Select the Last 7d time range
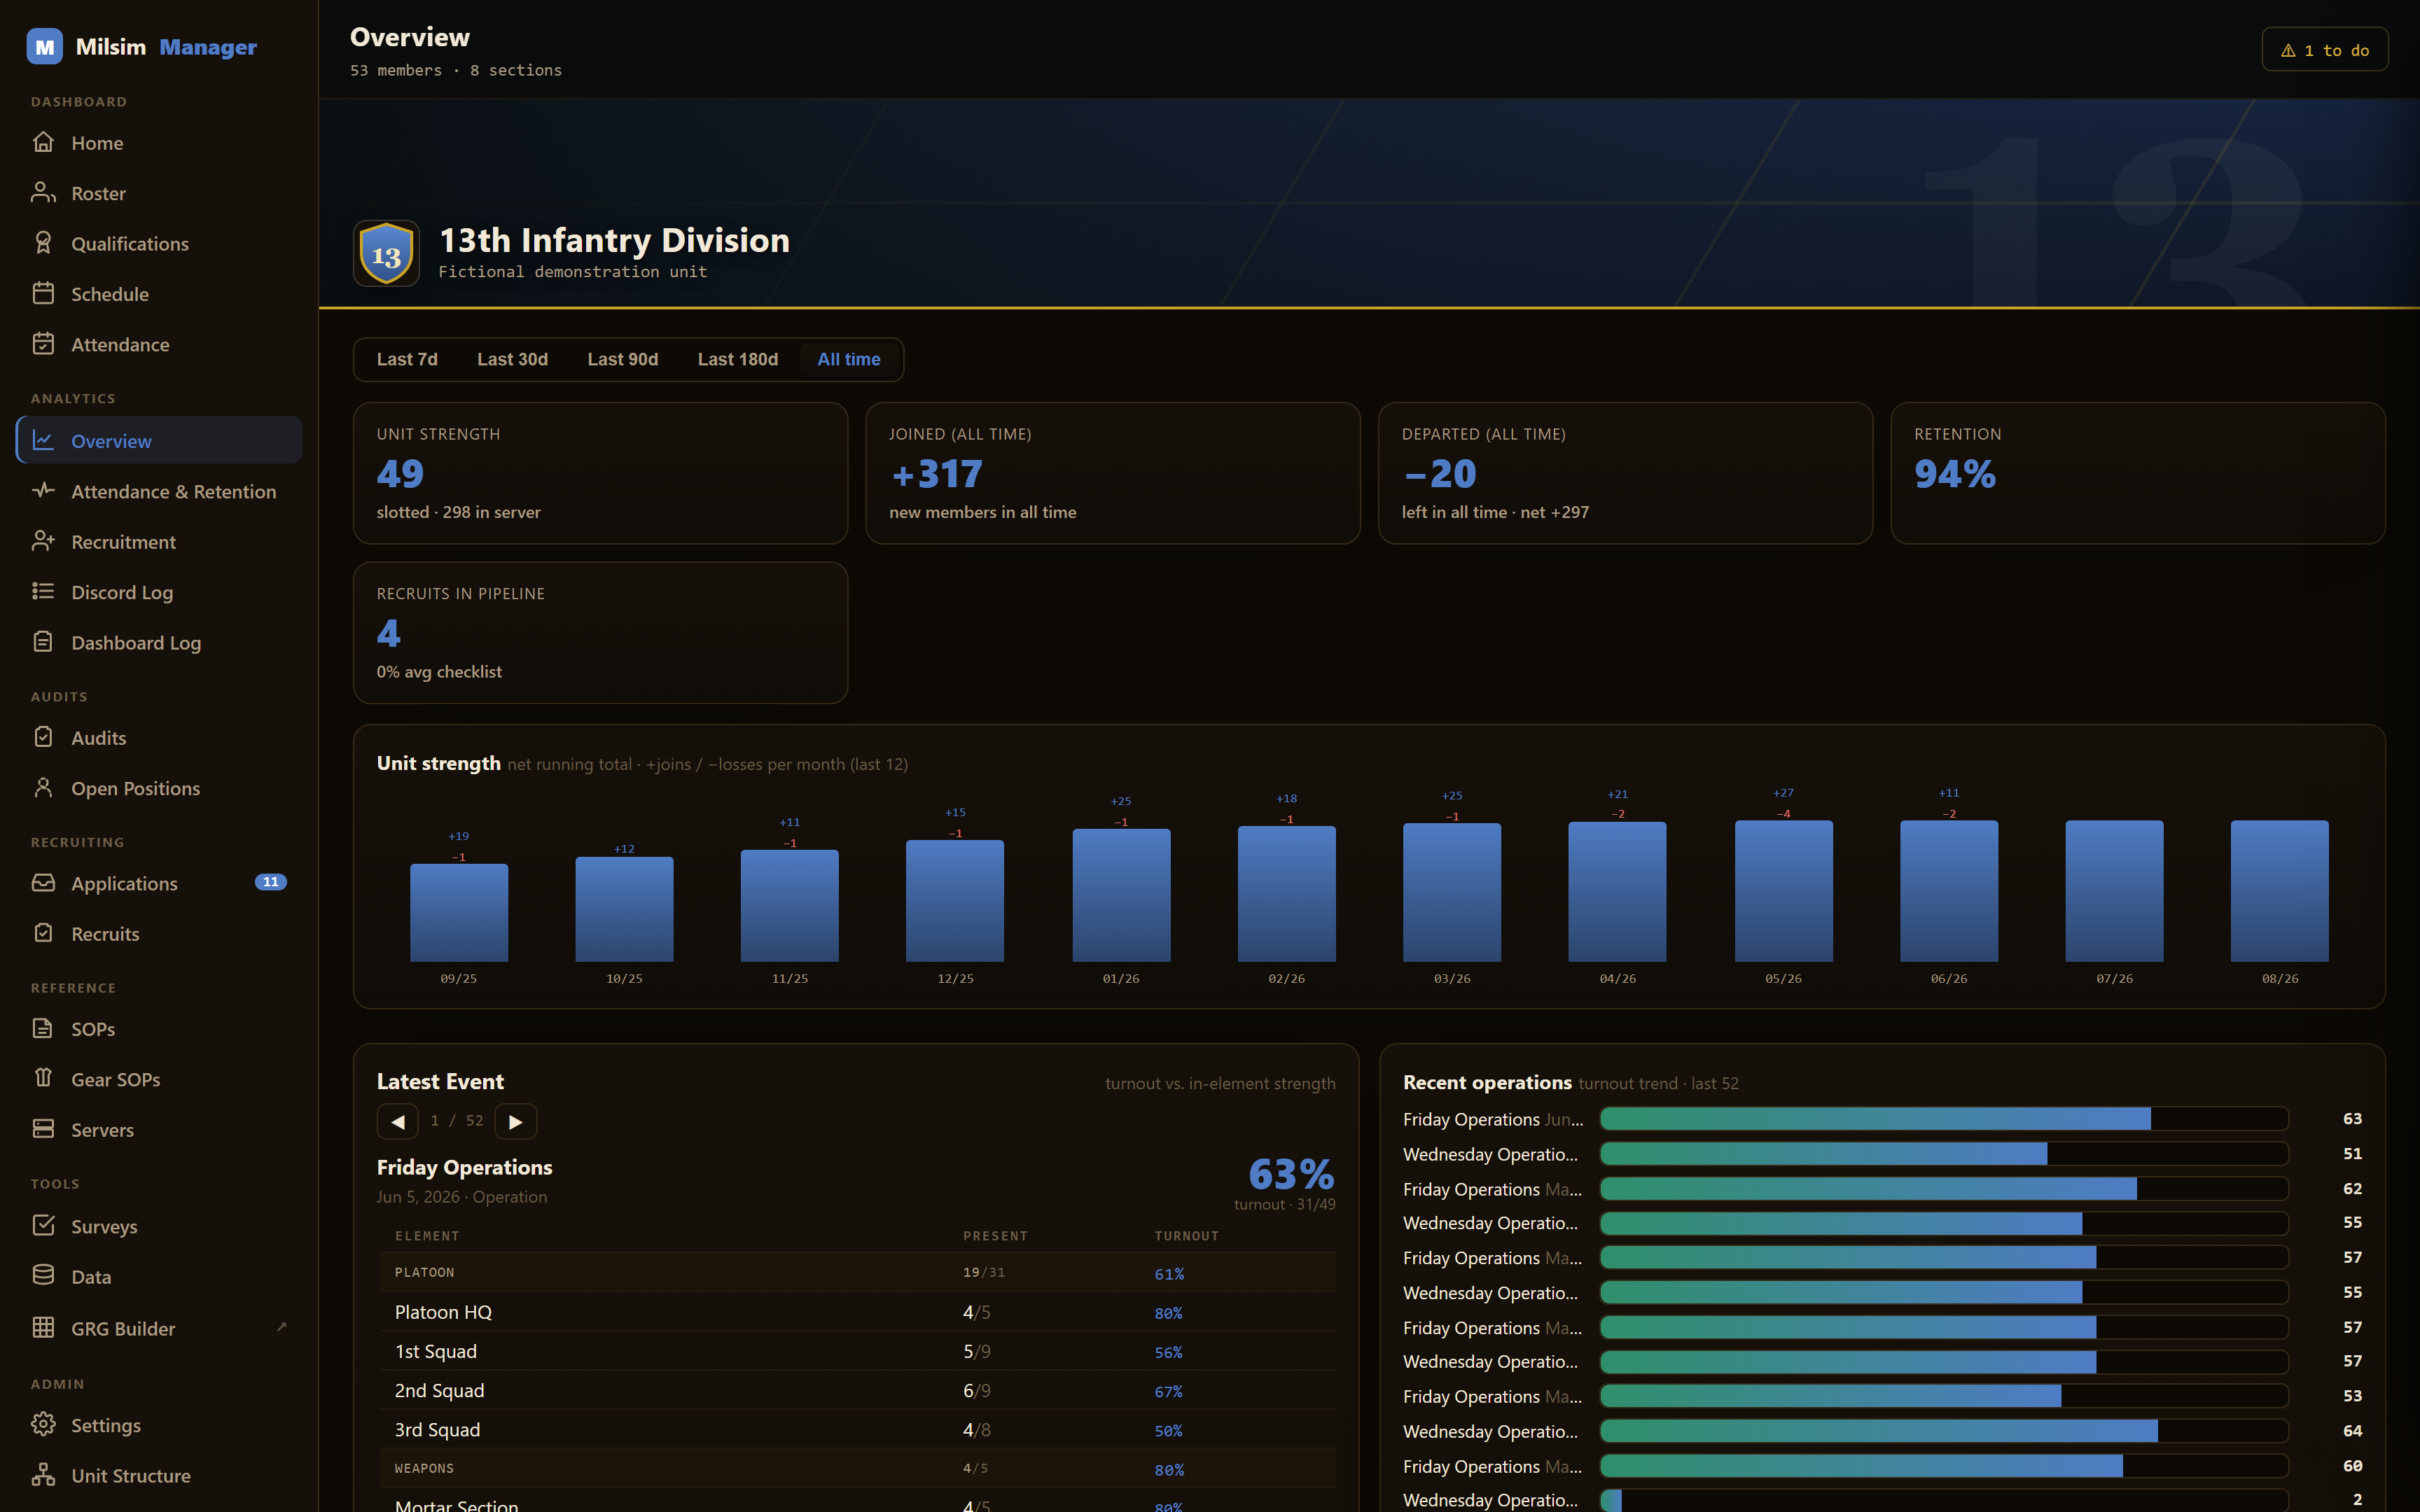Image resolution: width=2420 pixels, height=1512 pixels. point(407,359)
